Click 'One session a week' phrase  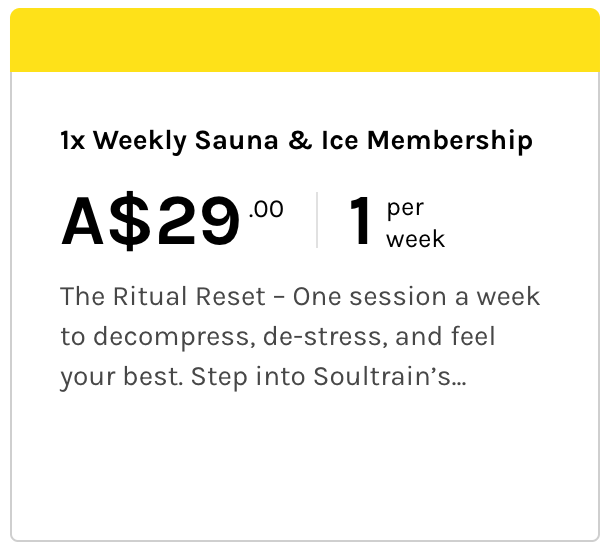point(416,296)
